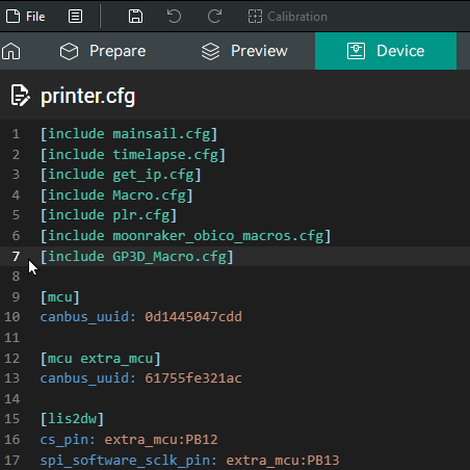Click the "[mcu extra_mcu]" section header
Screen dimensions: 470x470
pos(101,359)
